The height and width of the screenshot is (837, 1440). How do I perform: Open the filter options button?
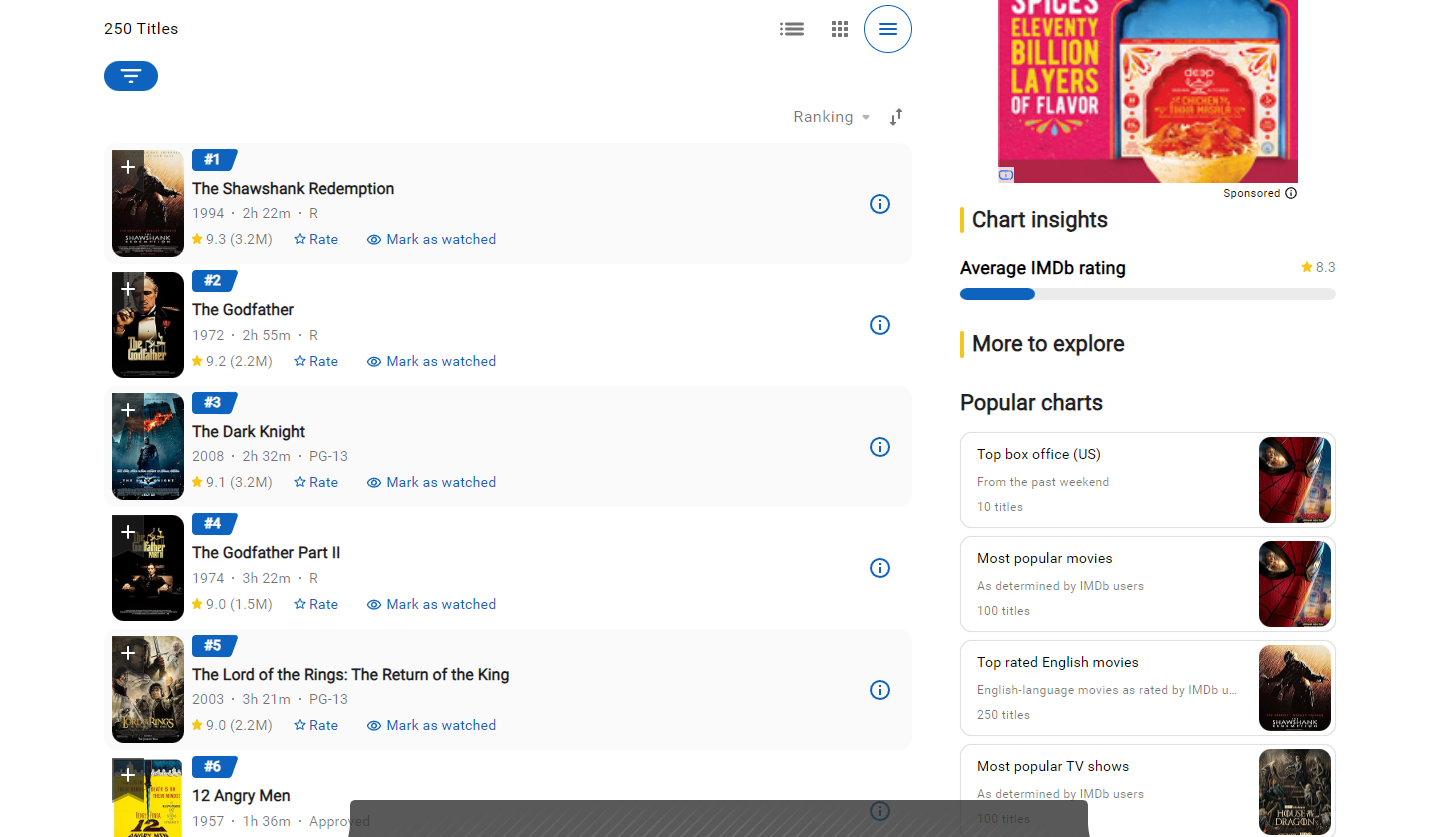click(x=131, y=76)
